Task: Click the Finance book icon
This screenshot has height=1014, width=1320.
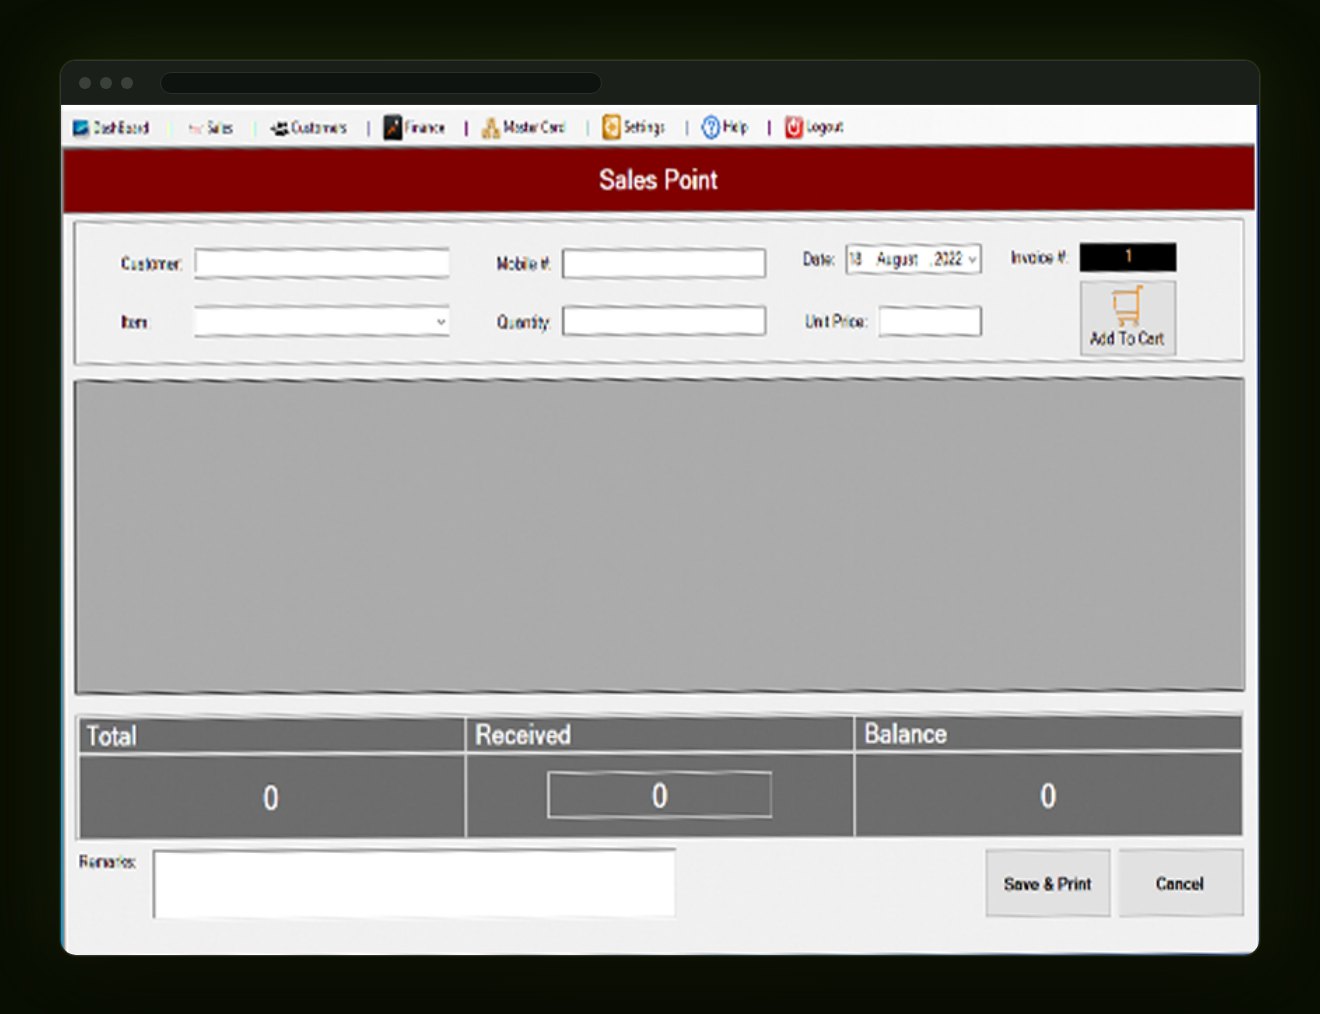Action: tap(393, 127)
